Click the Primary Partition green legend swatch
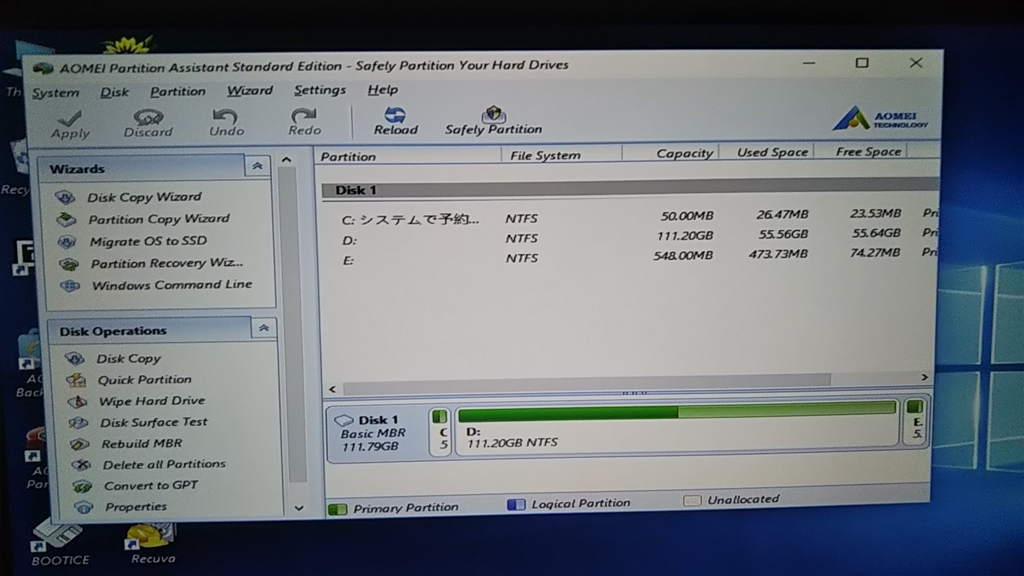The image size is (1024, 576). (x=338, y=509)
